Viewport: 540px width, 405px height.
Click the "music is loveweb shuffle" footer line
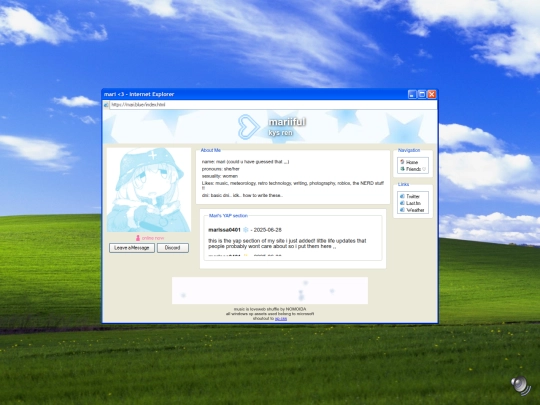point(270,309)
